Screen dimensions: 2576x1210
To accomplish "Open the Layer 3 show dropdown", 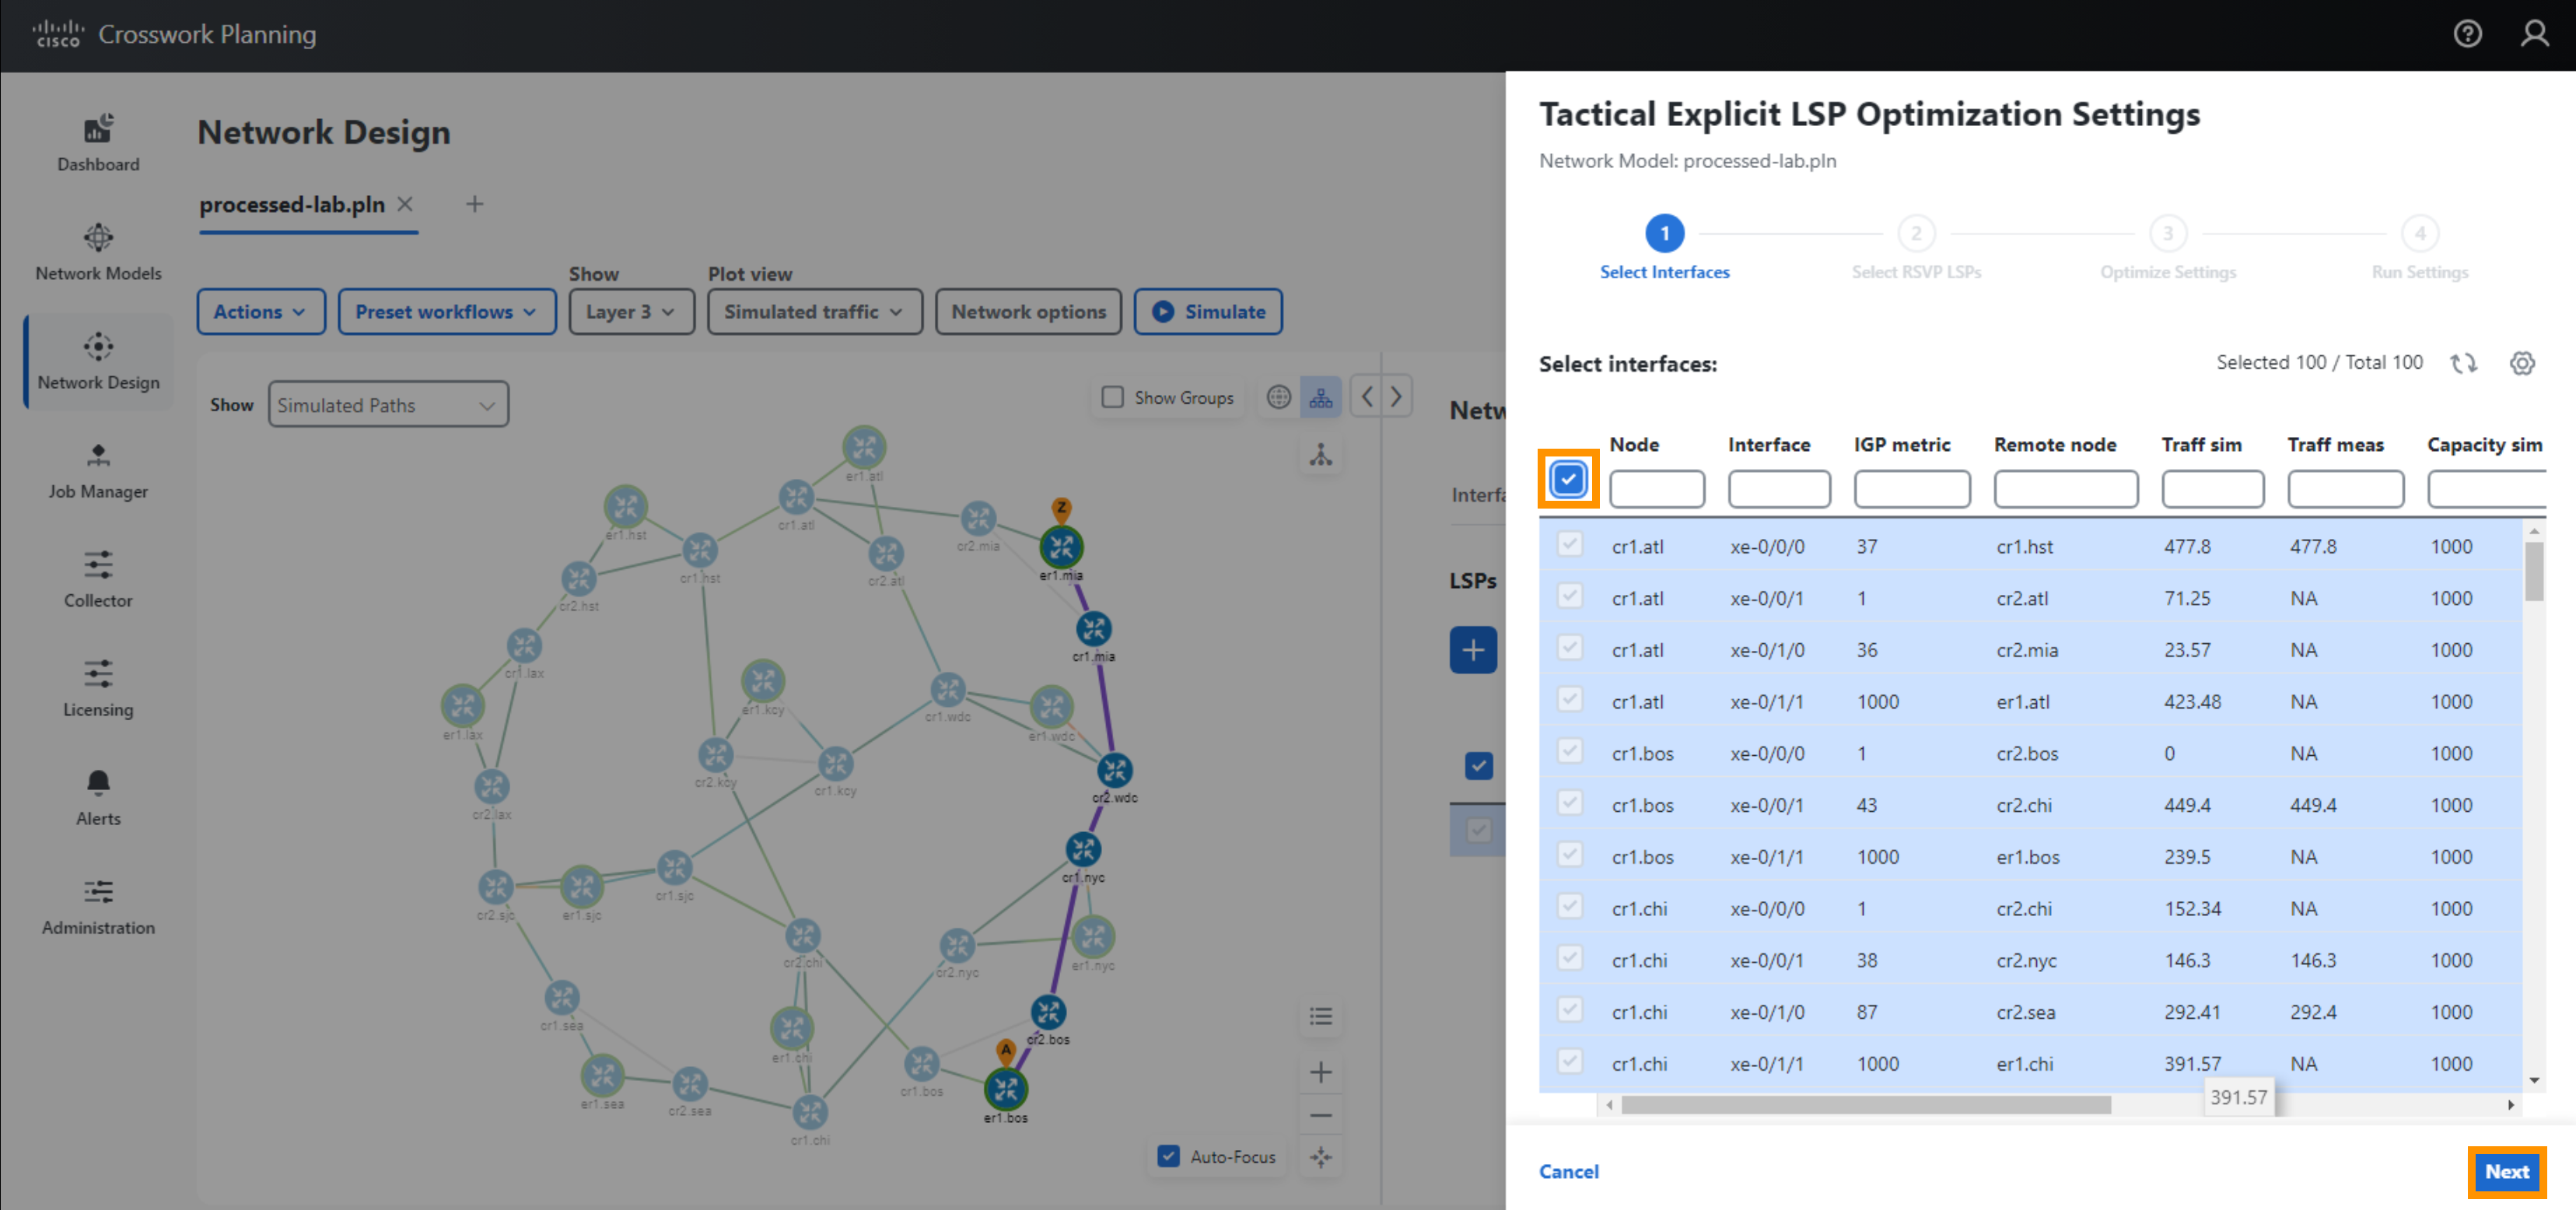I will pyautogui.click(x=631, y=311).
